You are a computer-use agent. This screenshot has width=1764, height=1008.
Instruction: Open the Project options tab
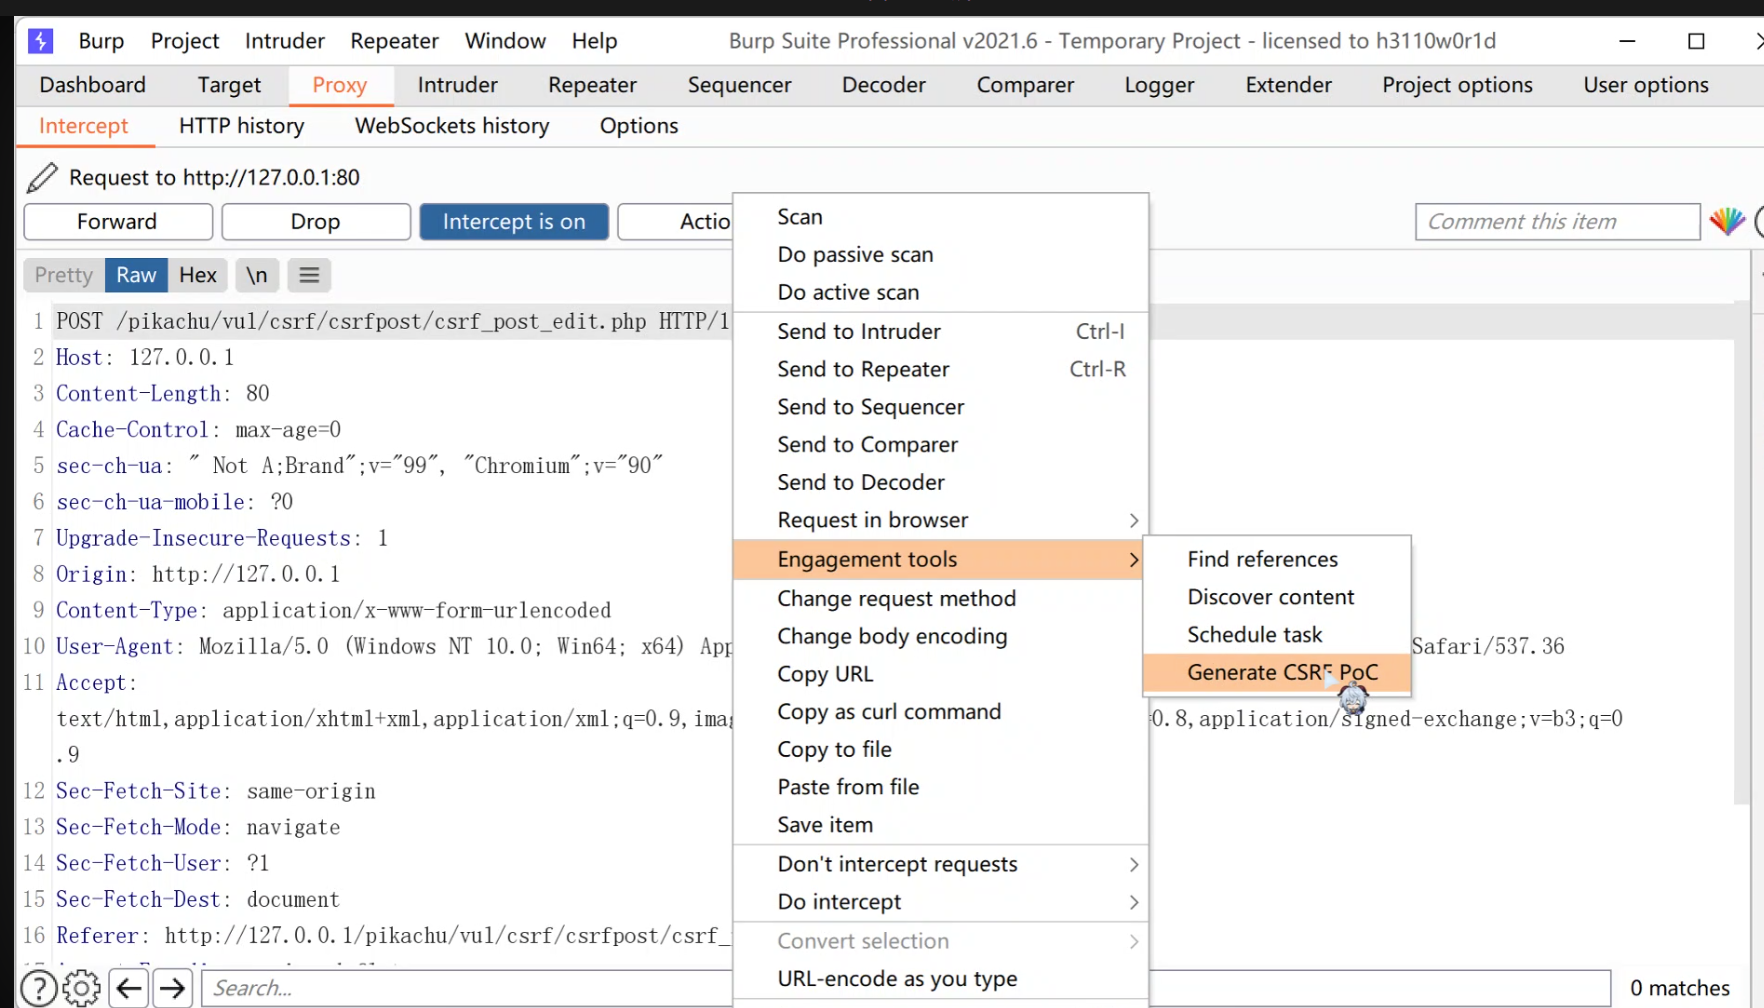[x=1457, y=85]
